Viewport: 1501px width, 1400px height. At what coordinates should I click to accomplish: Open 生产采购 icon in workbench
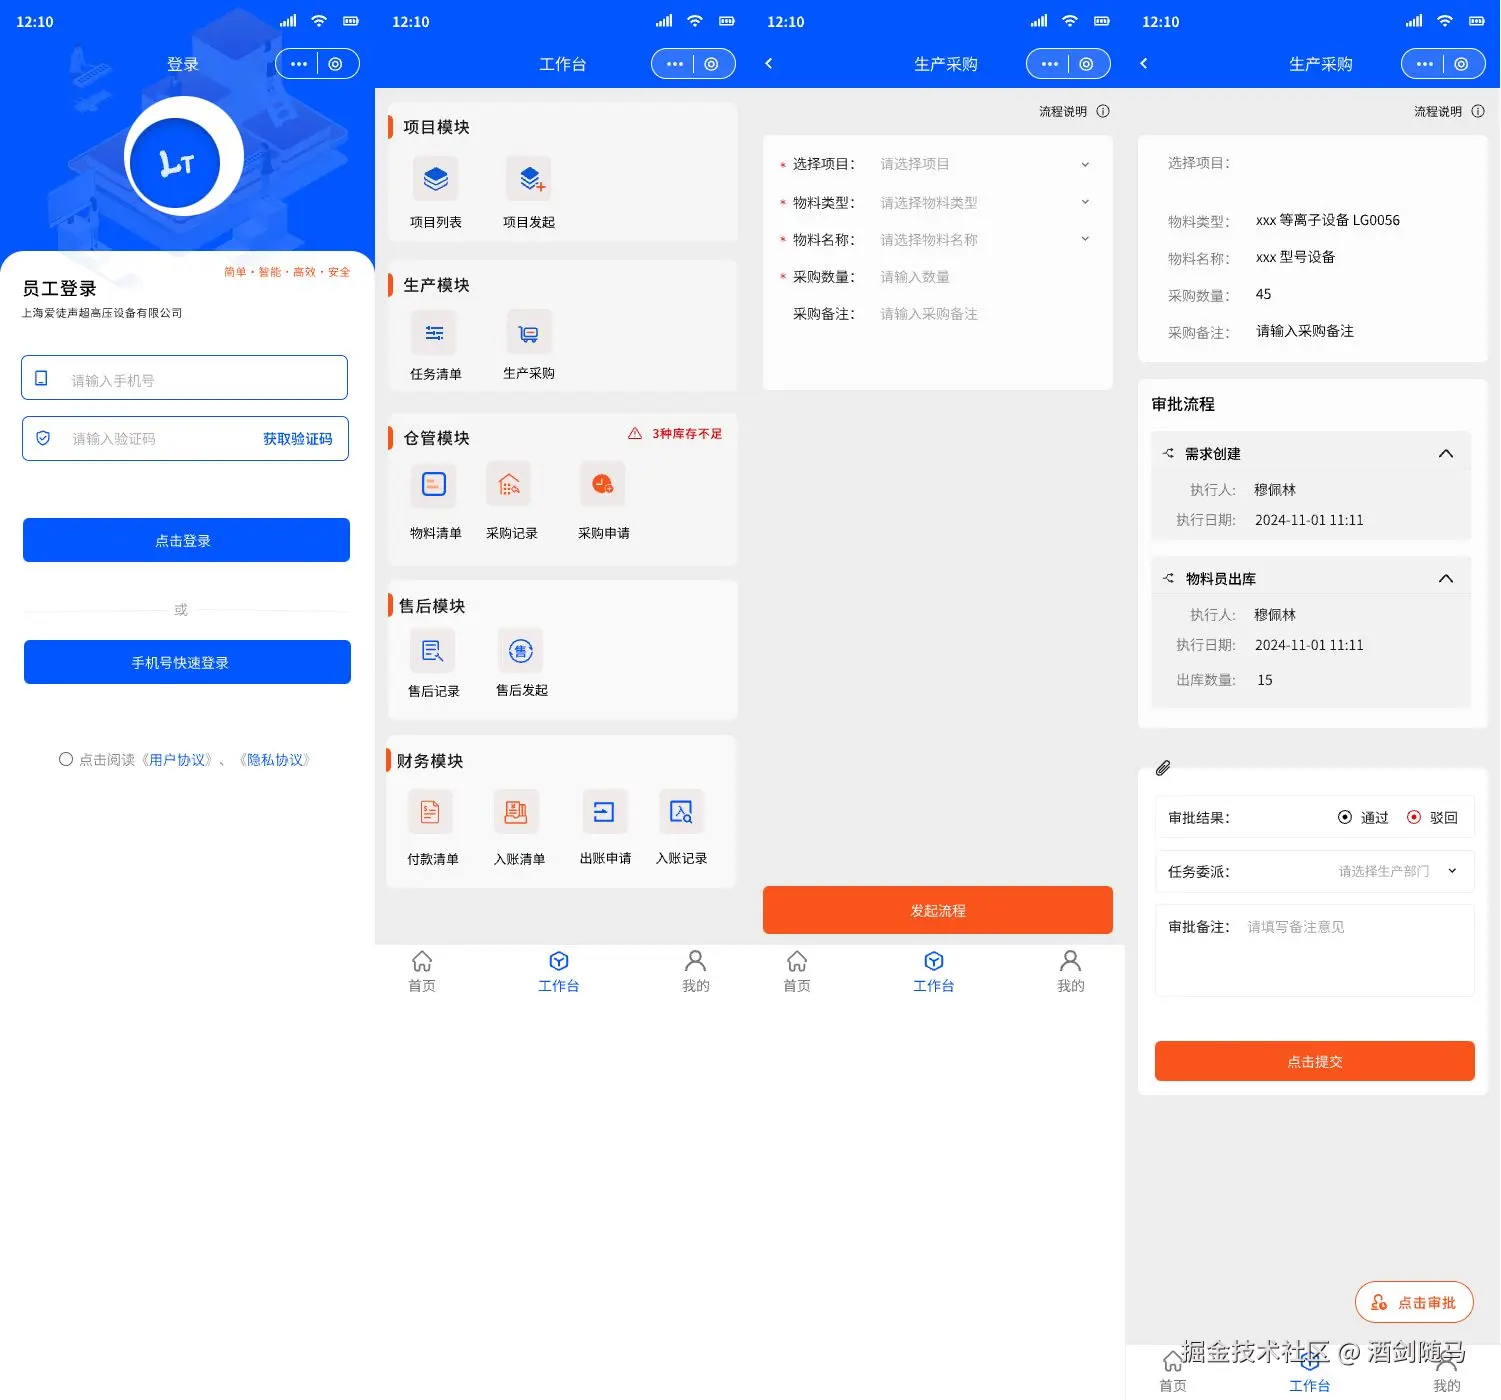point(529,333)
